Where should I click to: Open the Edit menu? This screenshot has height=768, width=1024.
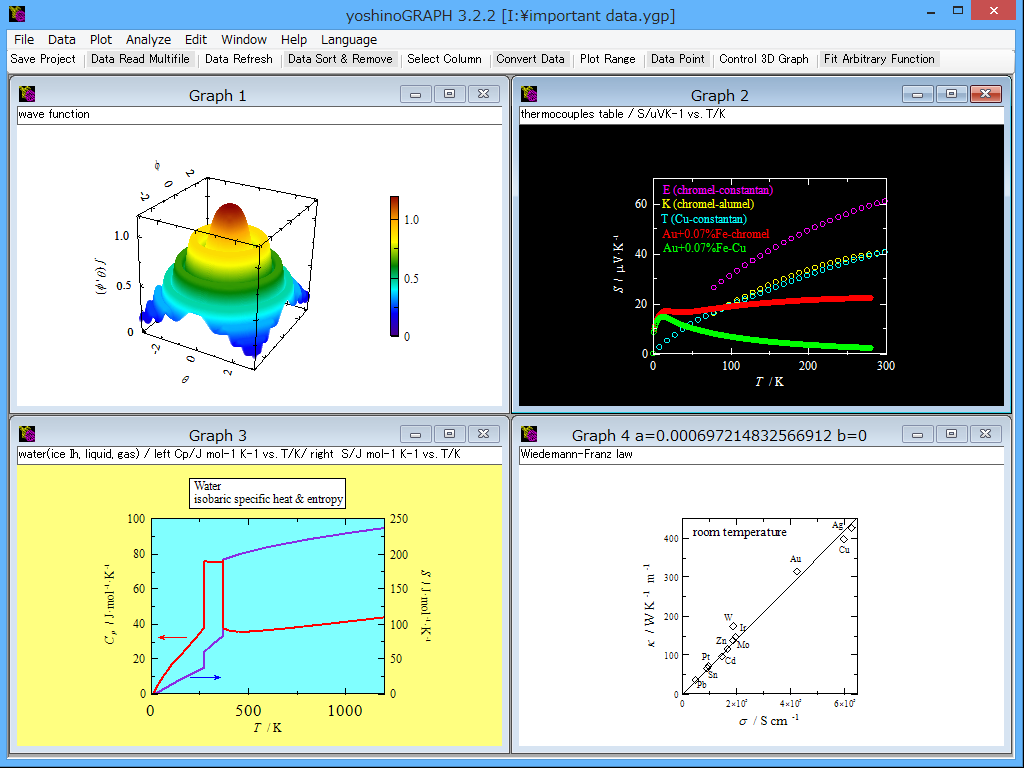point(195,40)
